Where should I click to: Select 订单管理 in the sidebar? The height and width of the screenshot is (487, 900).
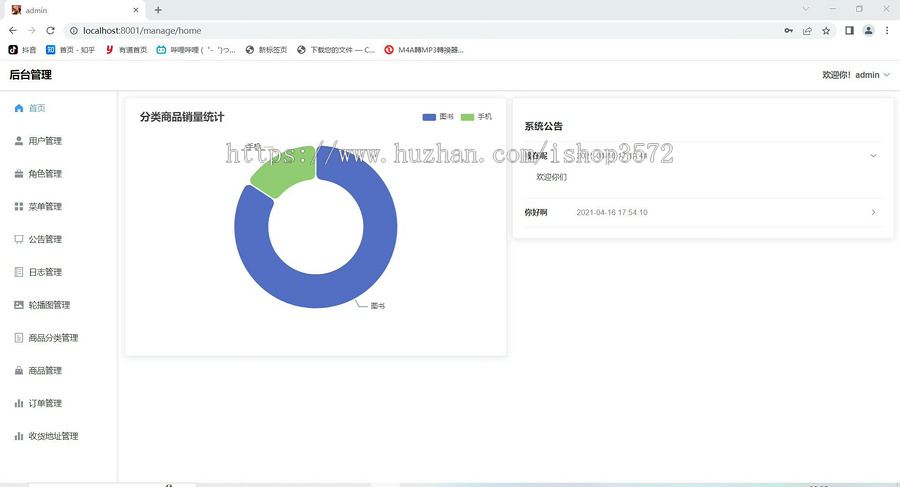pyautogui.click(x=38, y=403)
